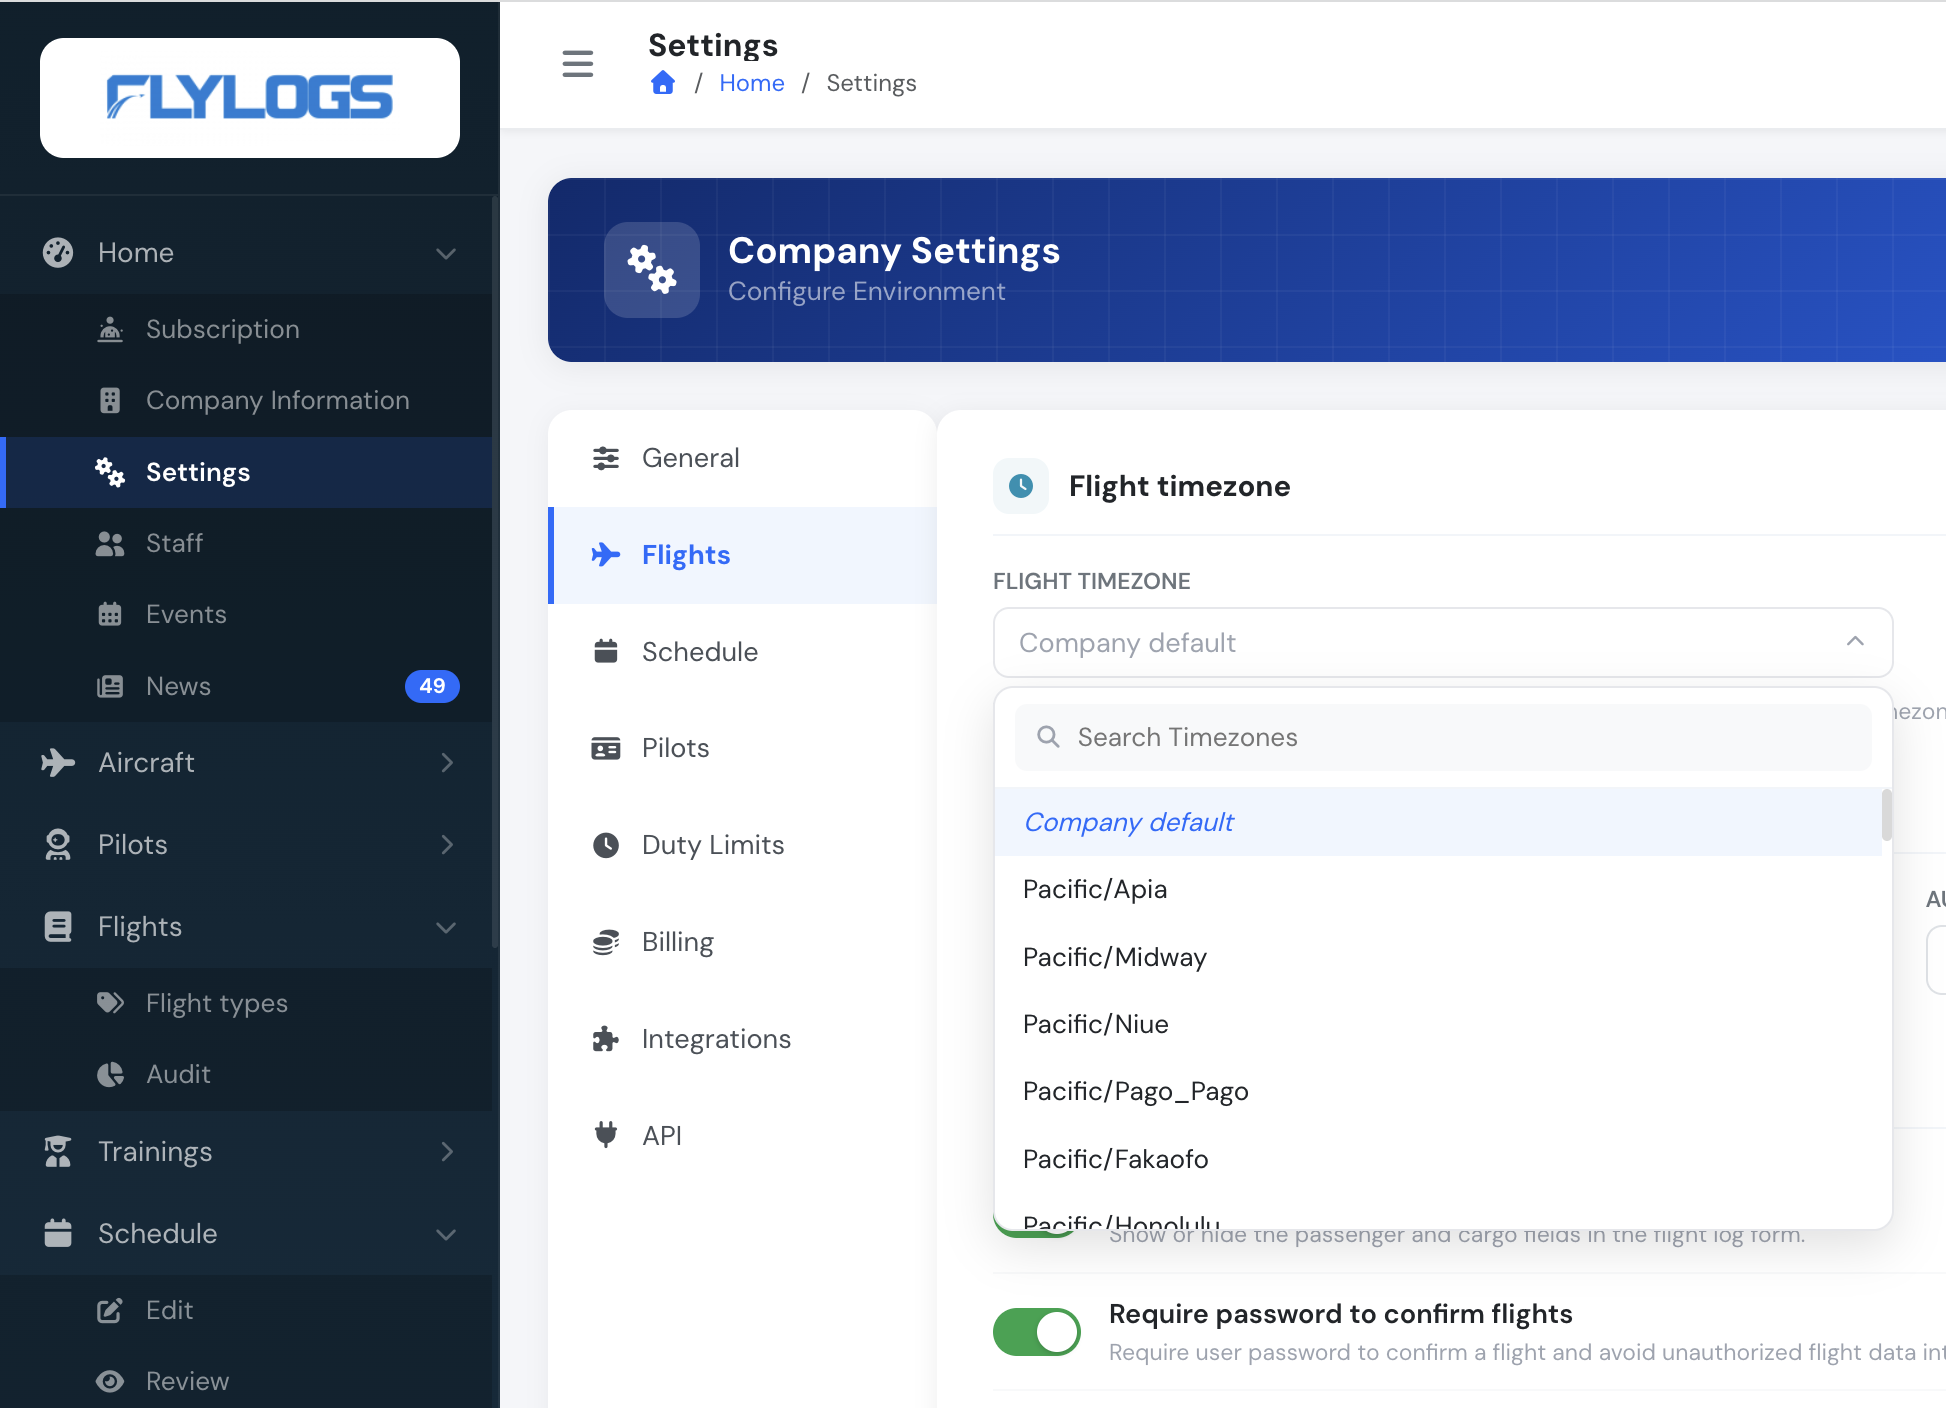
Task: Expand the Pilots sidebar section chevron
Action: click(446, 845)
